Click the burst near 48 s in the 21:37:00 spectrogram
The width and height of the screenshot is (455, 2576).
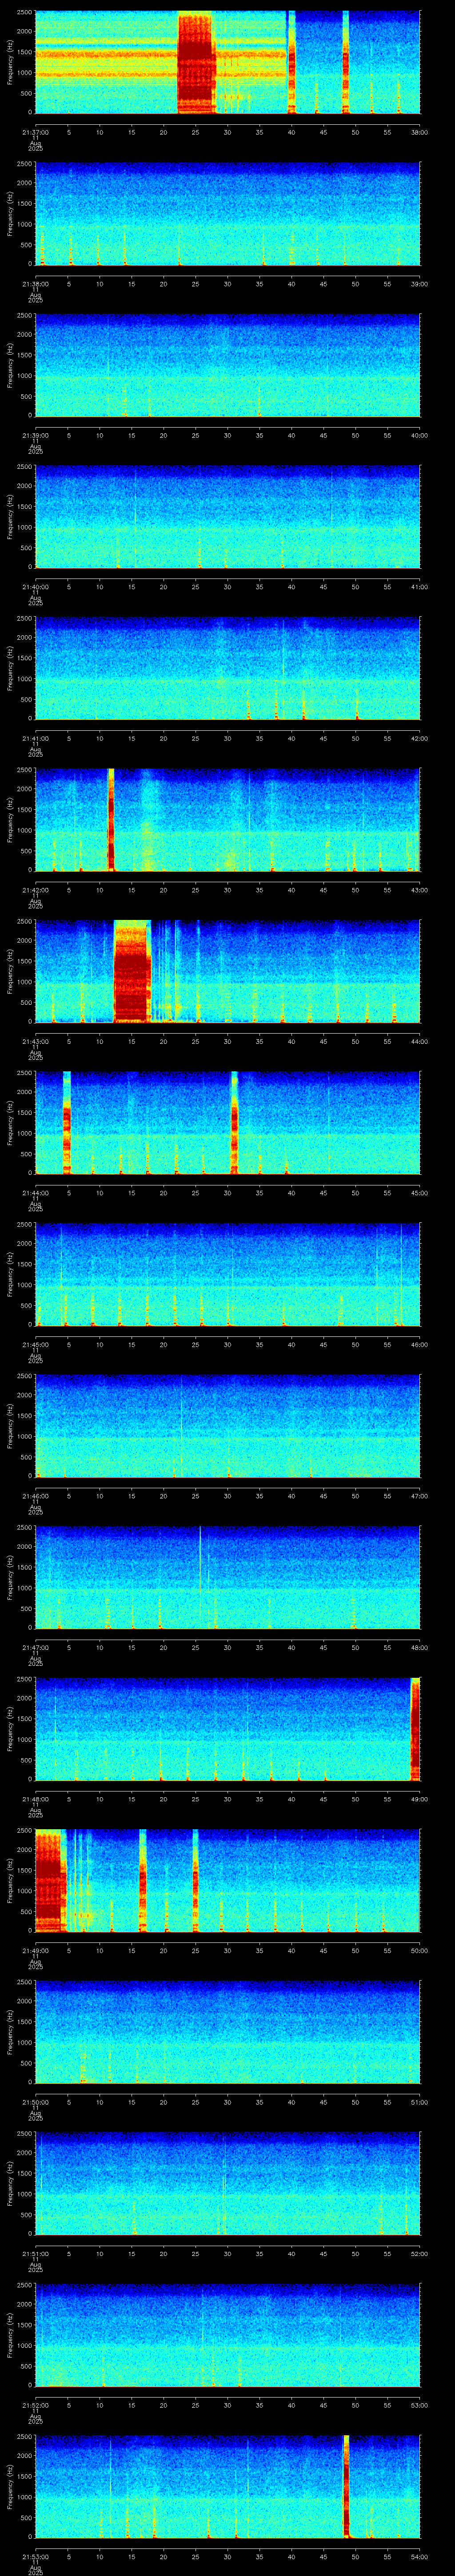coord(346,62)
